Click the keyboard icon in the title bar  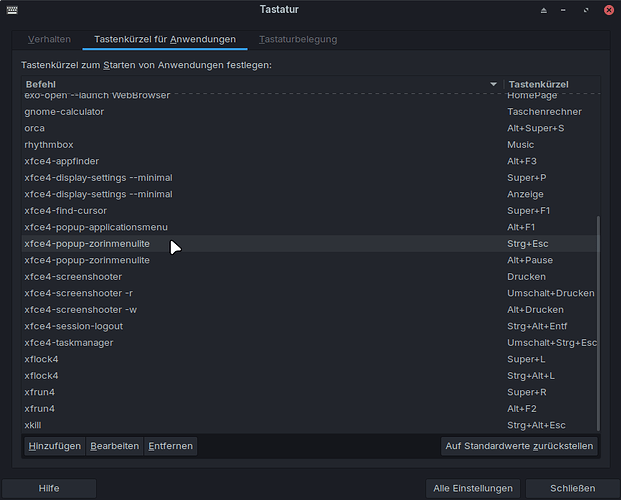[11, 10]
